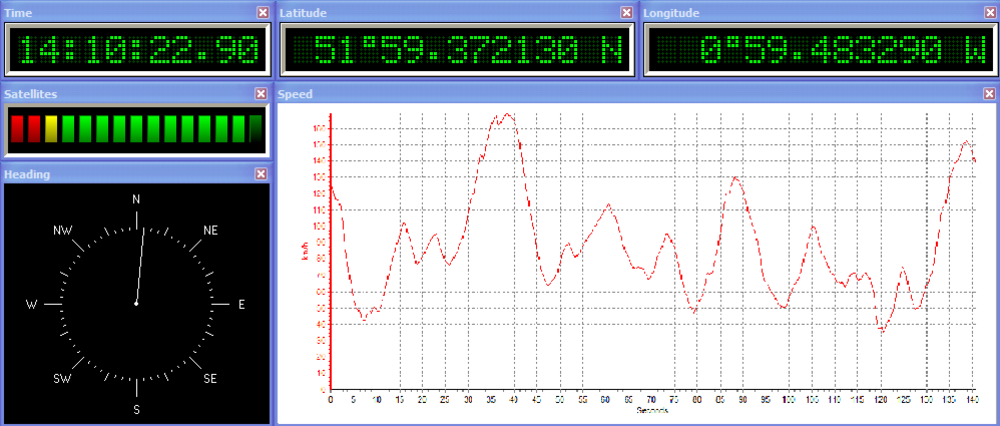Click the 14:10:22.90 time readout
Image resolution: width=1000 pixels, height=426 pixels.
click(x=138, y=50)
